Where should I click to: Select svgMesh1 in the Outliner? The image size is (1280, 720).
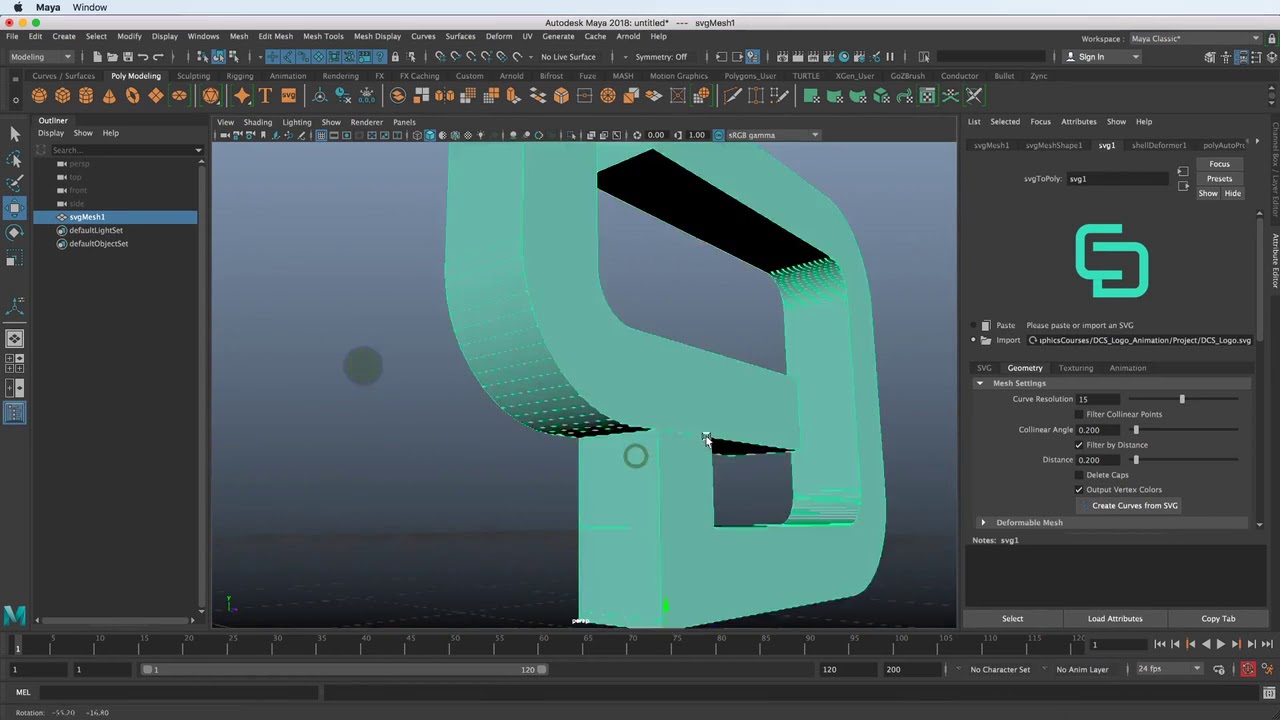coord(115,217)
